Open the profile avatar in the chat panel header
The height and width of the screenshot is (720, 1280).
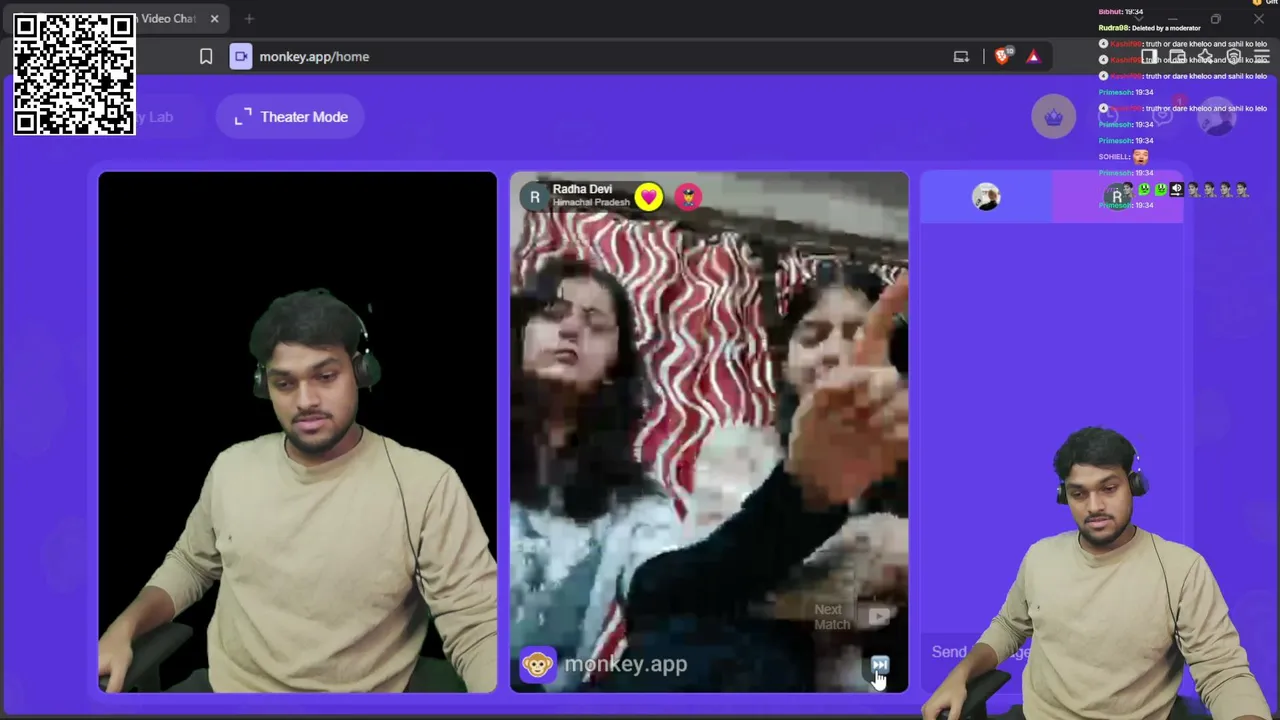pyautogui.click(x=986, y=197)
